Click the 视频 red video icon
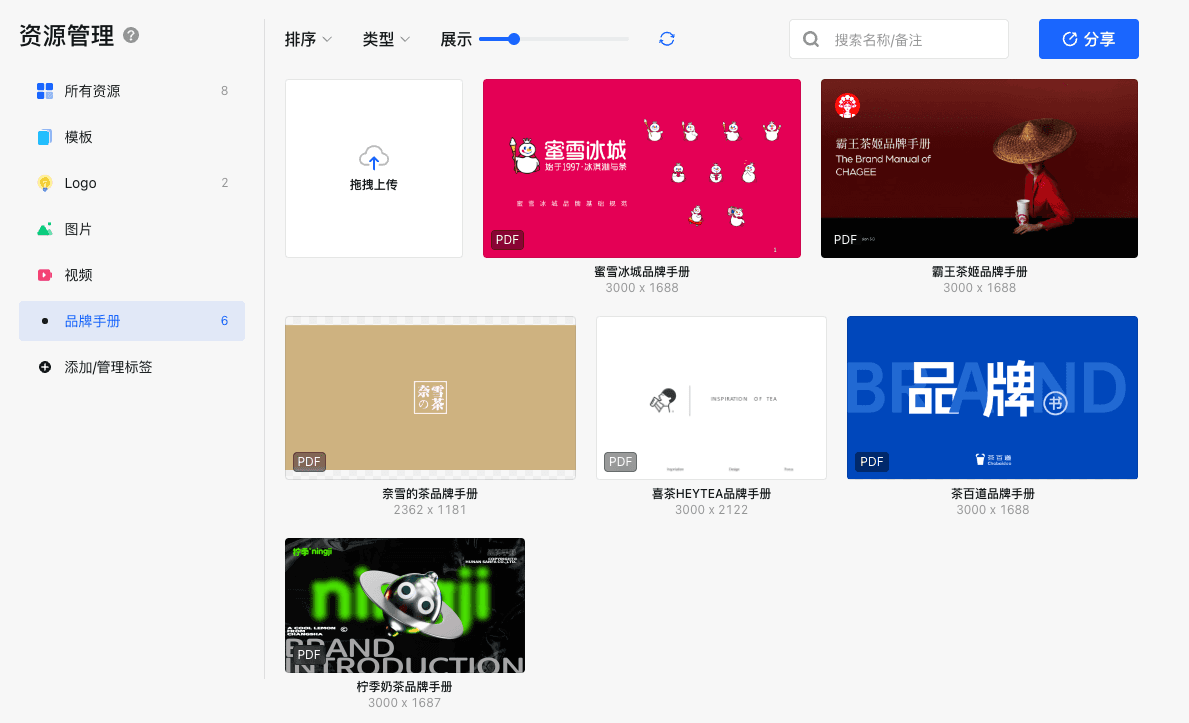This screenshot has width=1189, height=723. click(x=45, y=275)
